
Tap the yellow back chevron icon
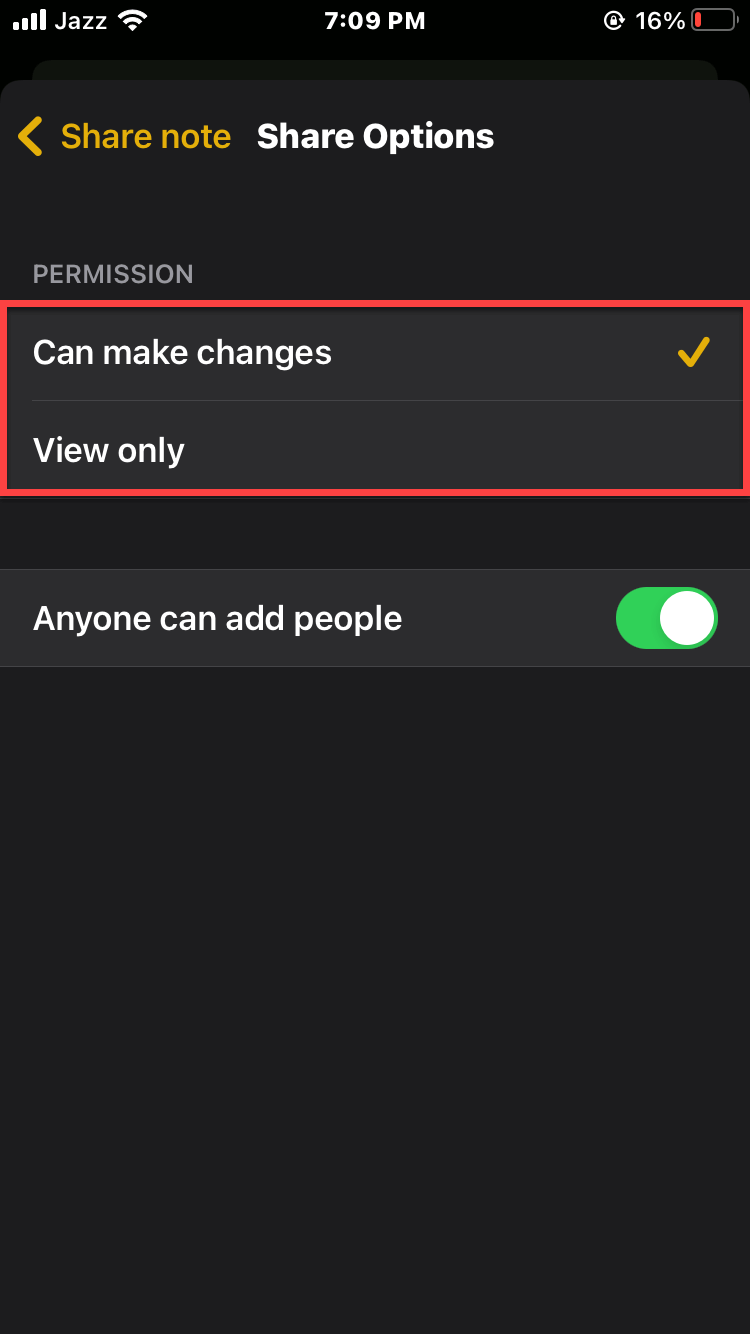pos(31,137)
